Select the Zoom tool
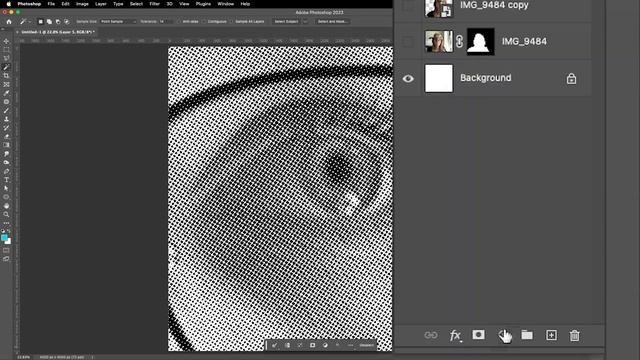The height and width of the screenshot is (360, 640). coord(6,214)
